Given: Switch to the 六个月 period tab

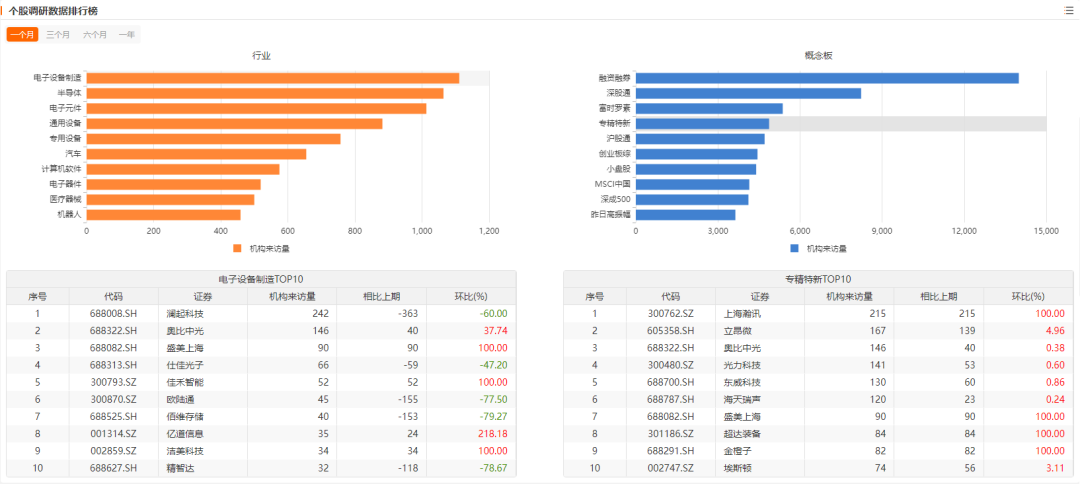Looking at the screenshot, I should 95,34.
